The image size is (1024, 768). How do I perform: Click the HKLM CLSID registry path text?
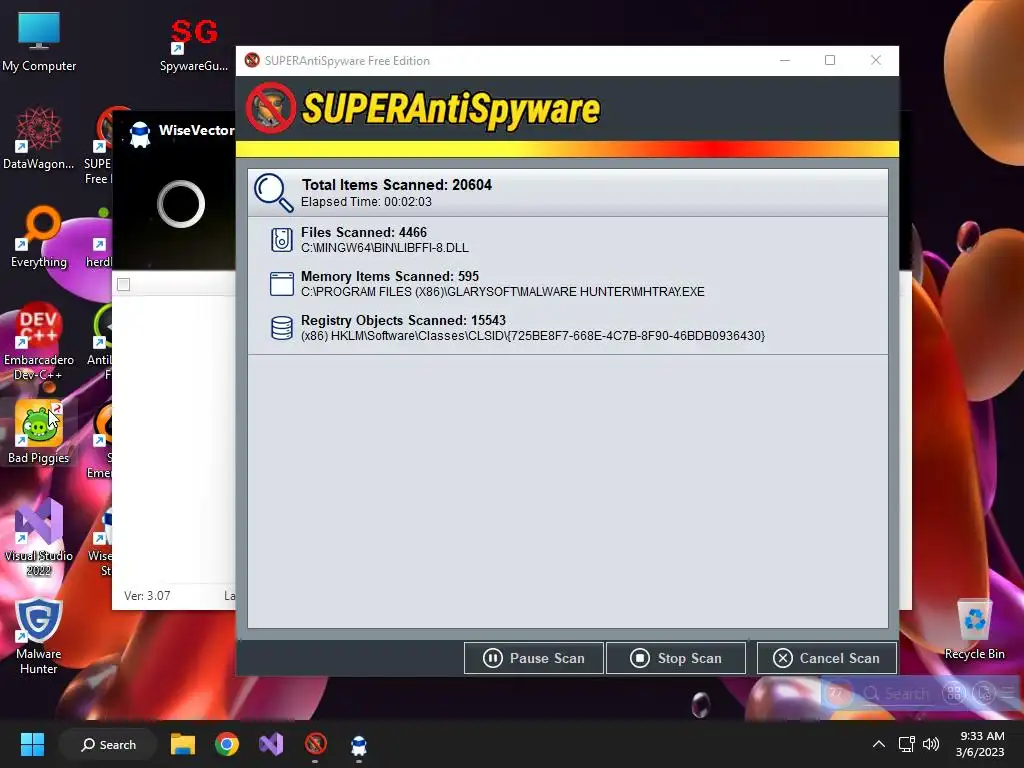(x=532, y=336)
